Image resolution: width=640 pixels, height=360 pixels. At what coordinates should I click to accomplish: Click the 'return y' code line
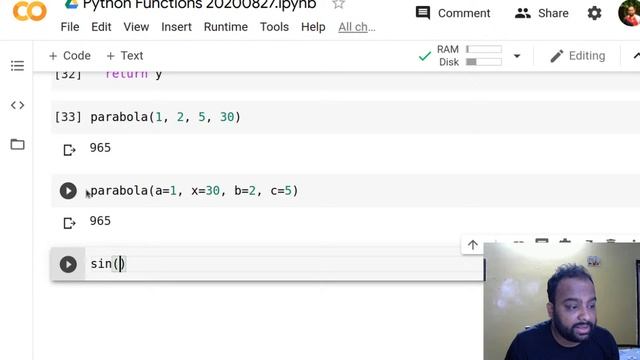[x=133, y=75]
